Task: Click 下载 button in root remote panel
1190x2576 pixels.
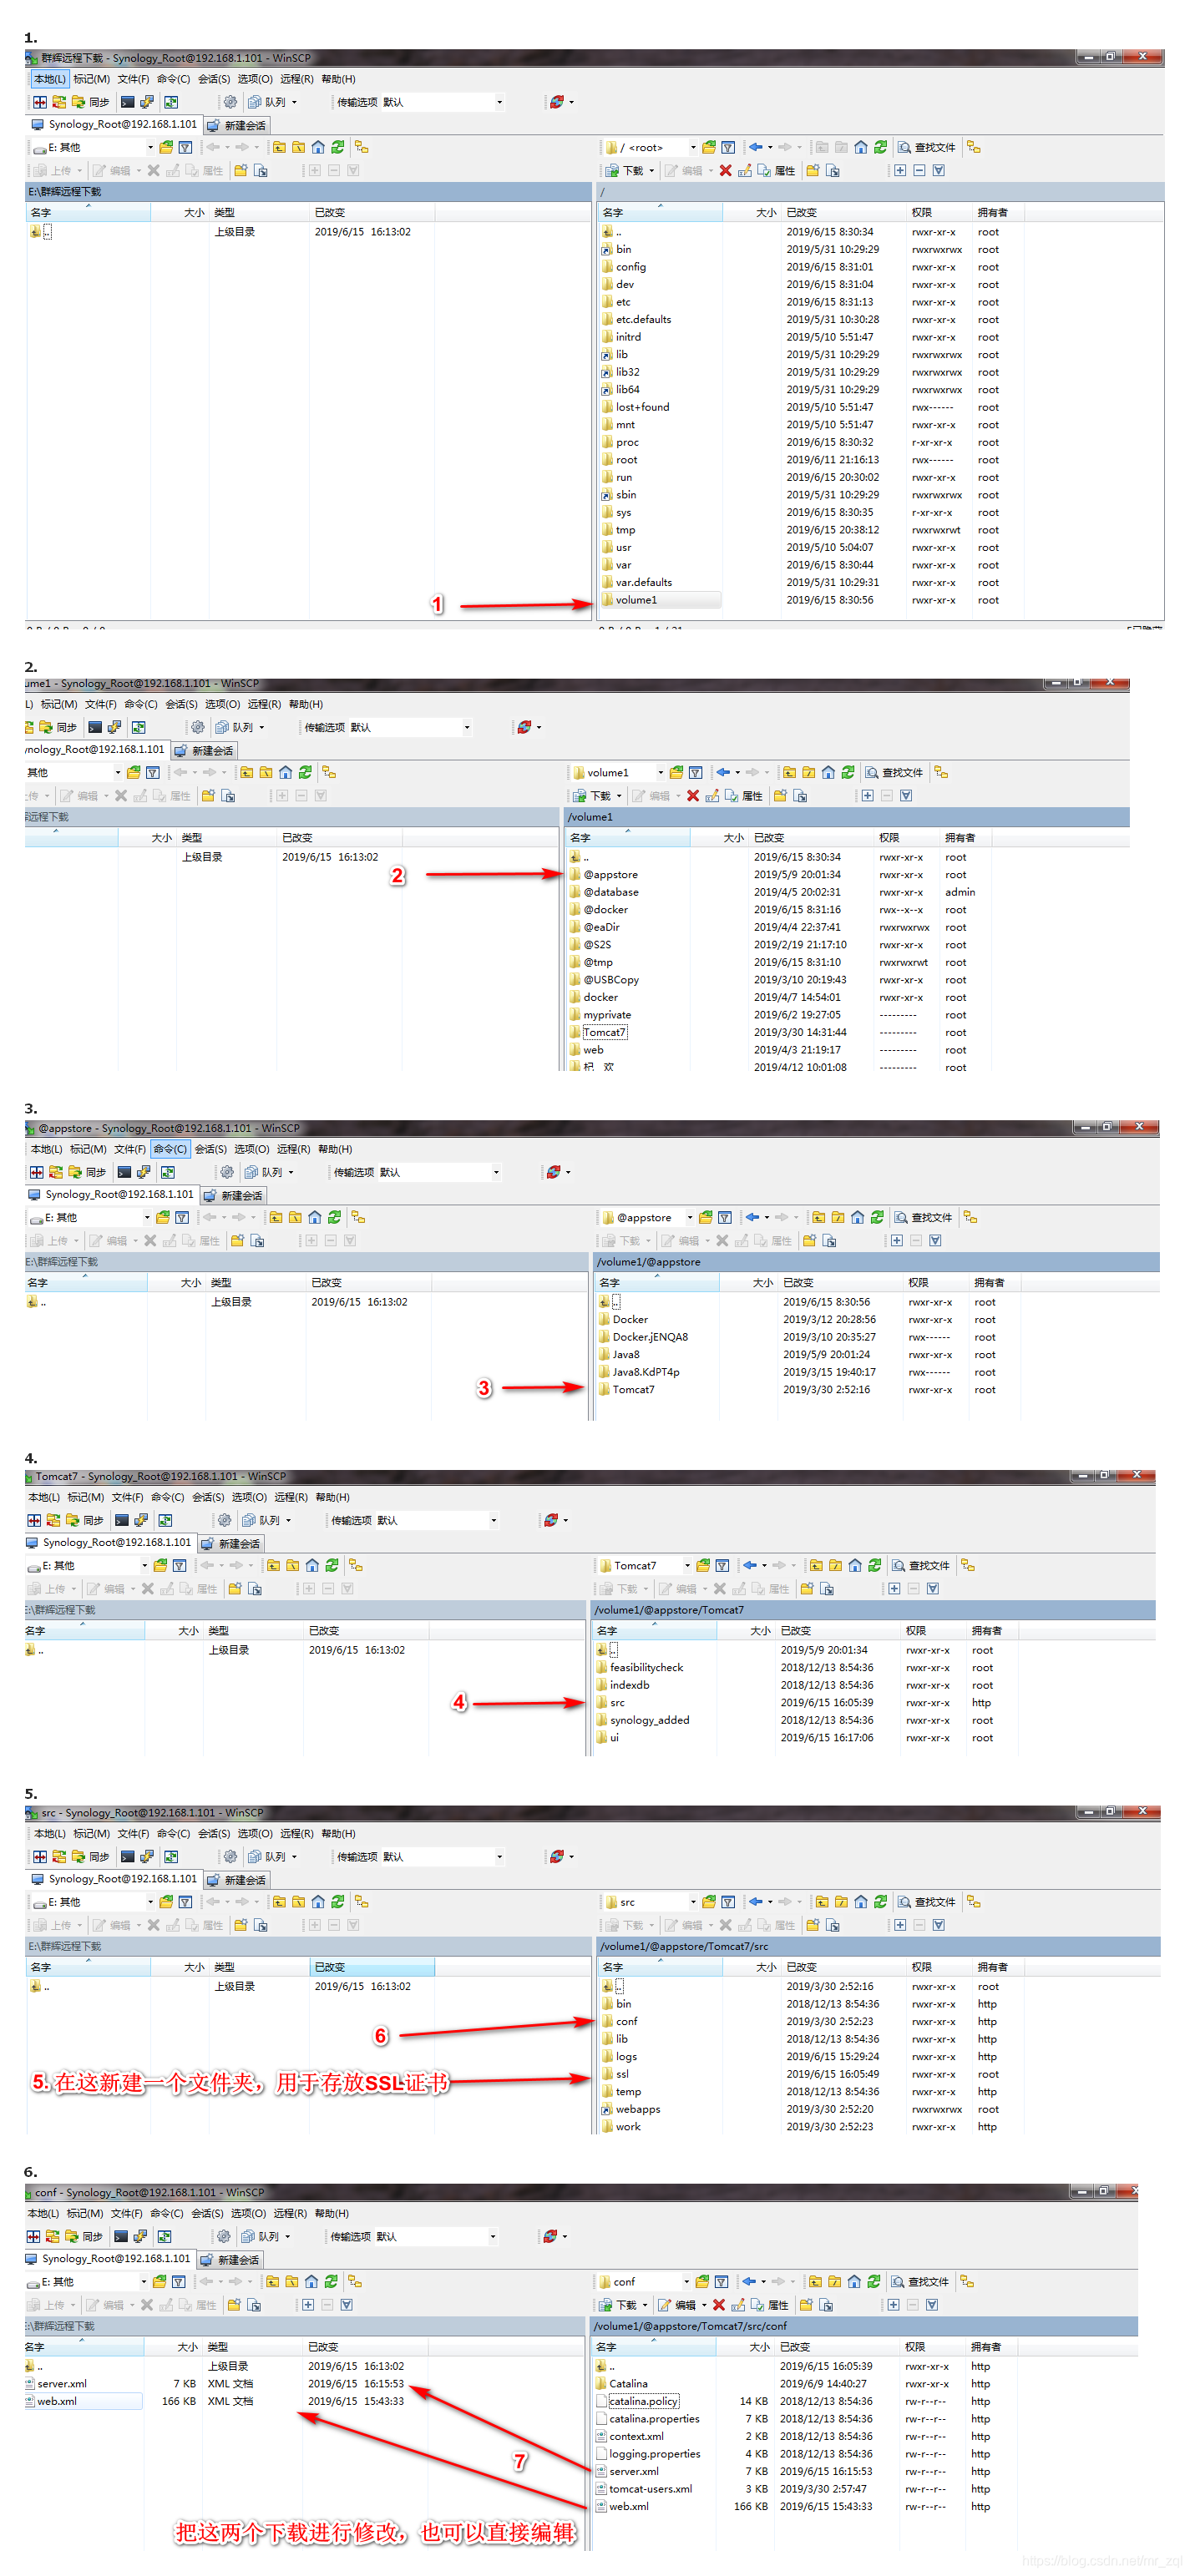Action: pos(625,171)
